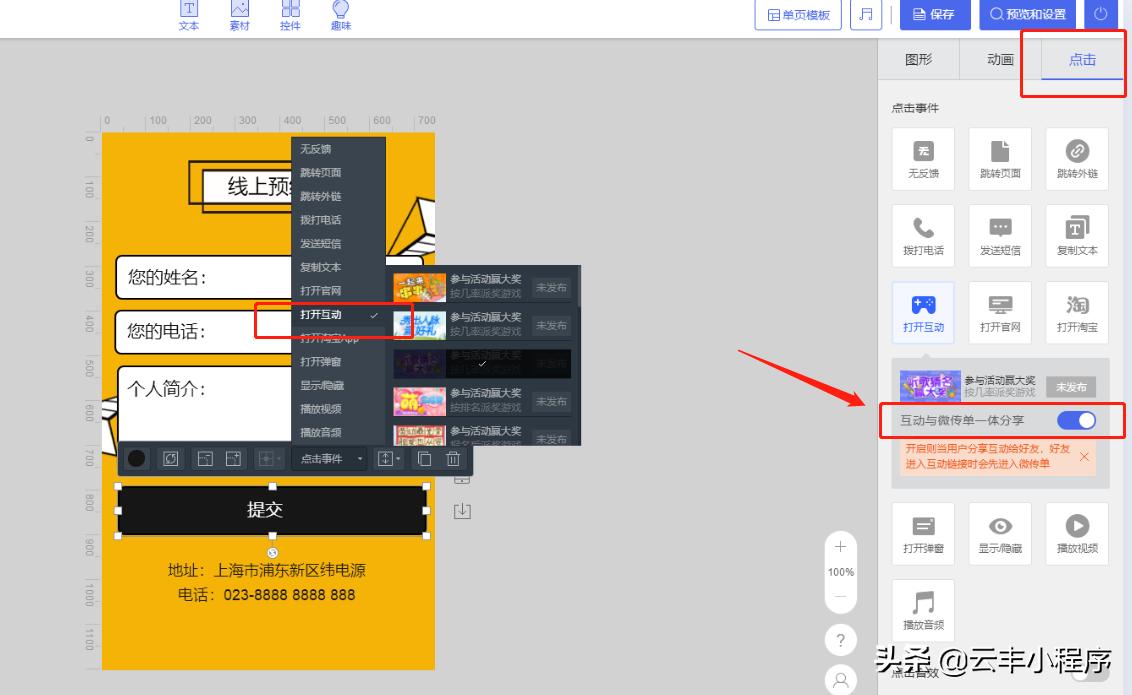The height and width of the screenshot is (695, 1132).
Task: Switch to the 动画 tab
Action: tap(1000, 59)
